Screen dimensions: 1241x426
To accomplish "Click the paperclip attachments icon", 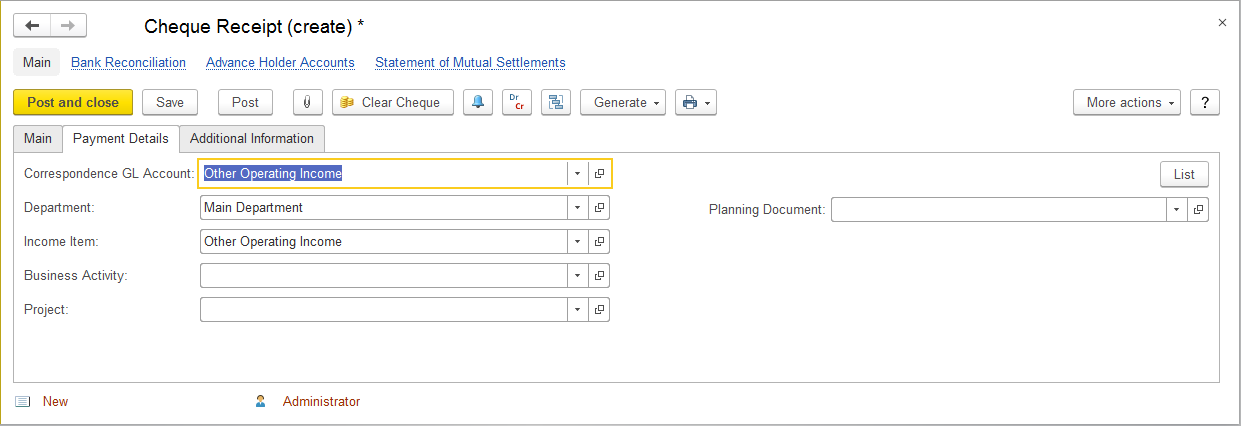I will 306,102.
